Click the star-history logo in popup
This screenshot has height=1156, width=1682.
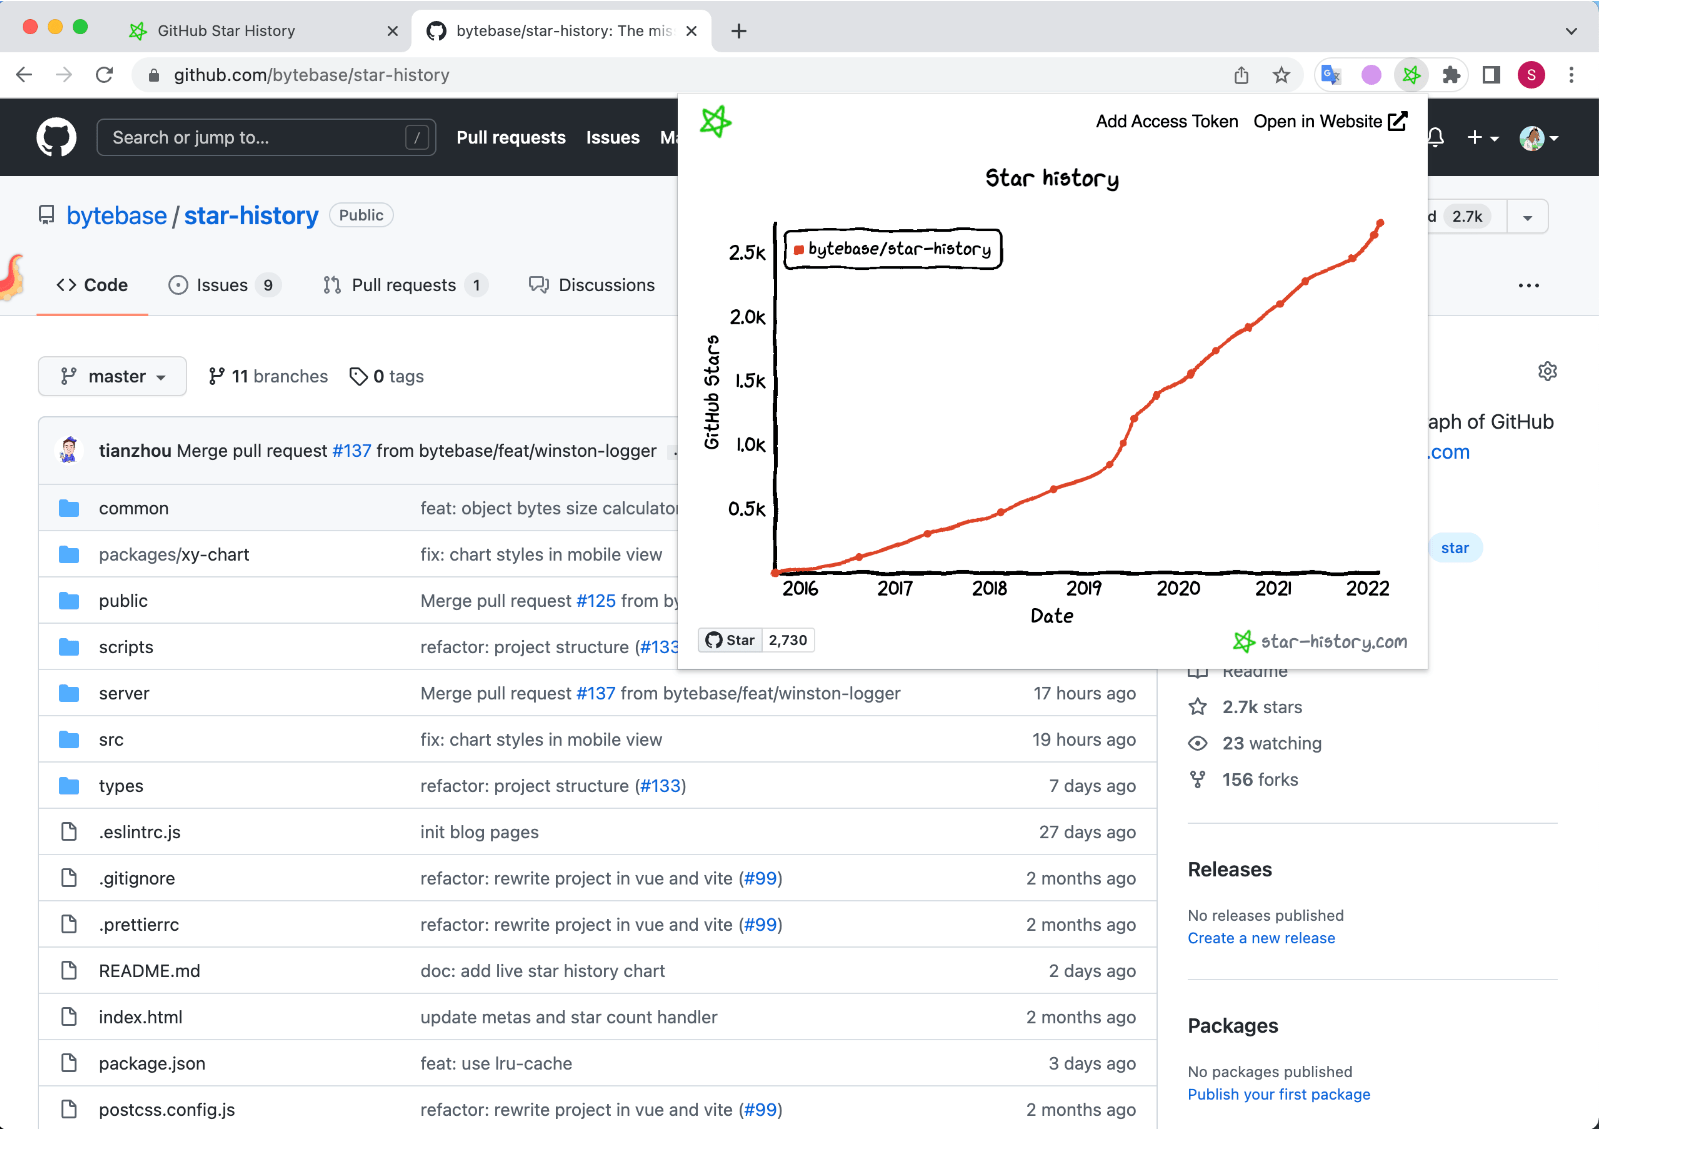(x=716, y=122)
